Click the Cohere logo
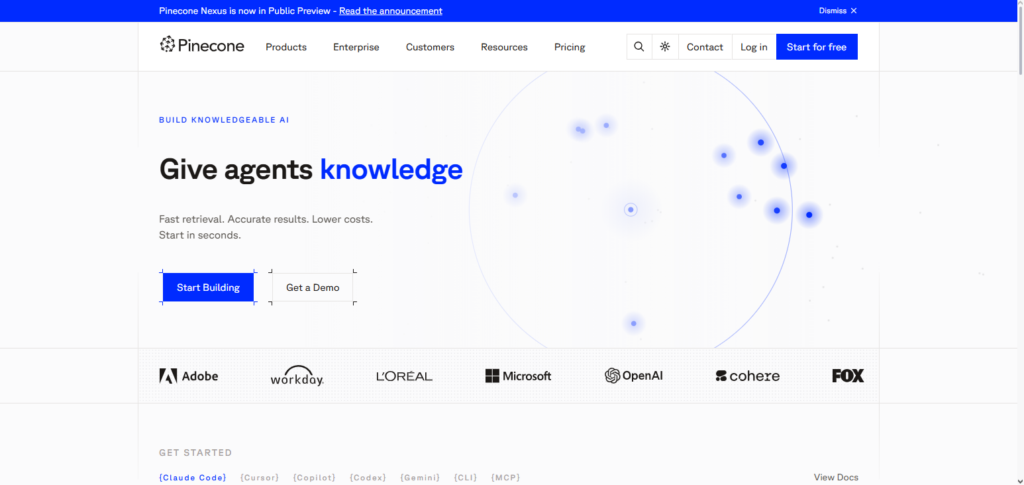This screenshot has width=1024, height=485. click(x=748, y=376)
